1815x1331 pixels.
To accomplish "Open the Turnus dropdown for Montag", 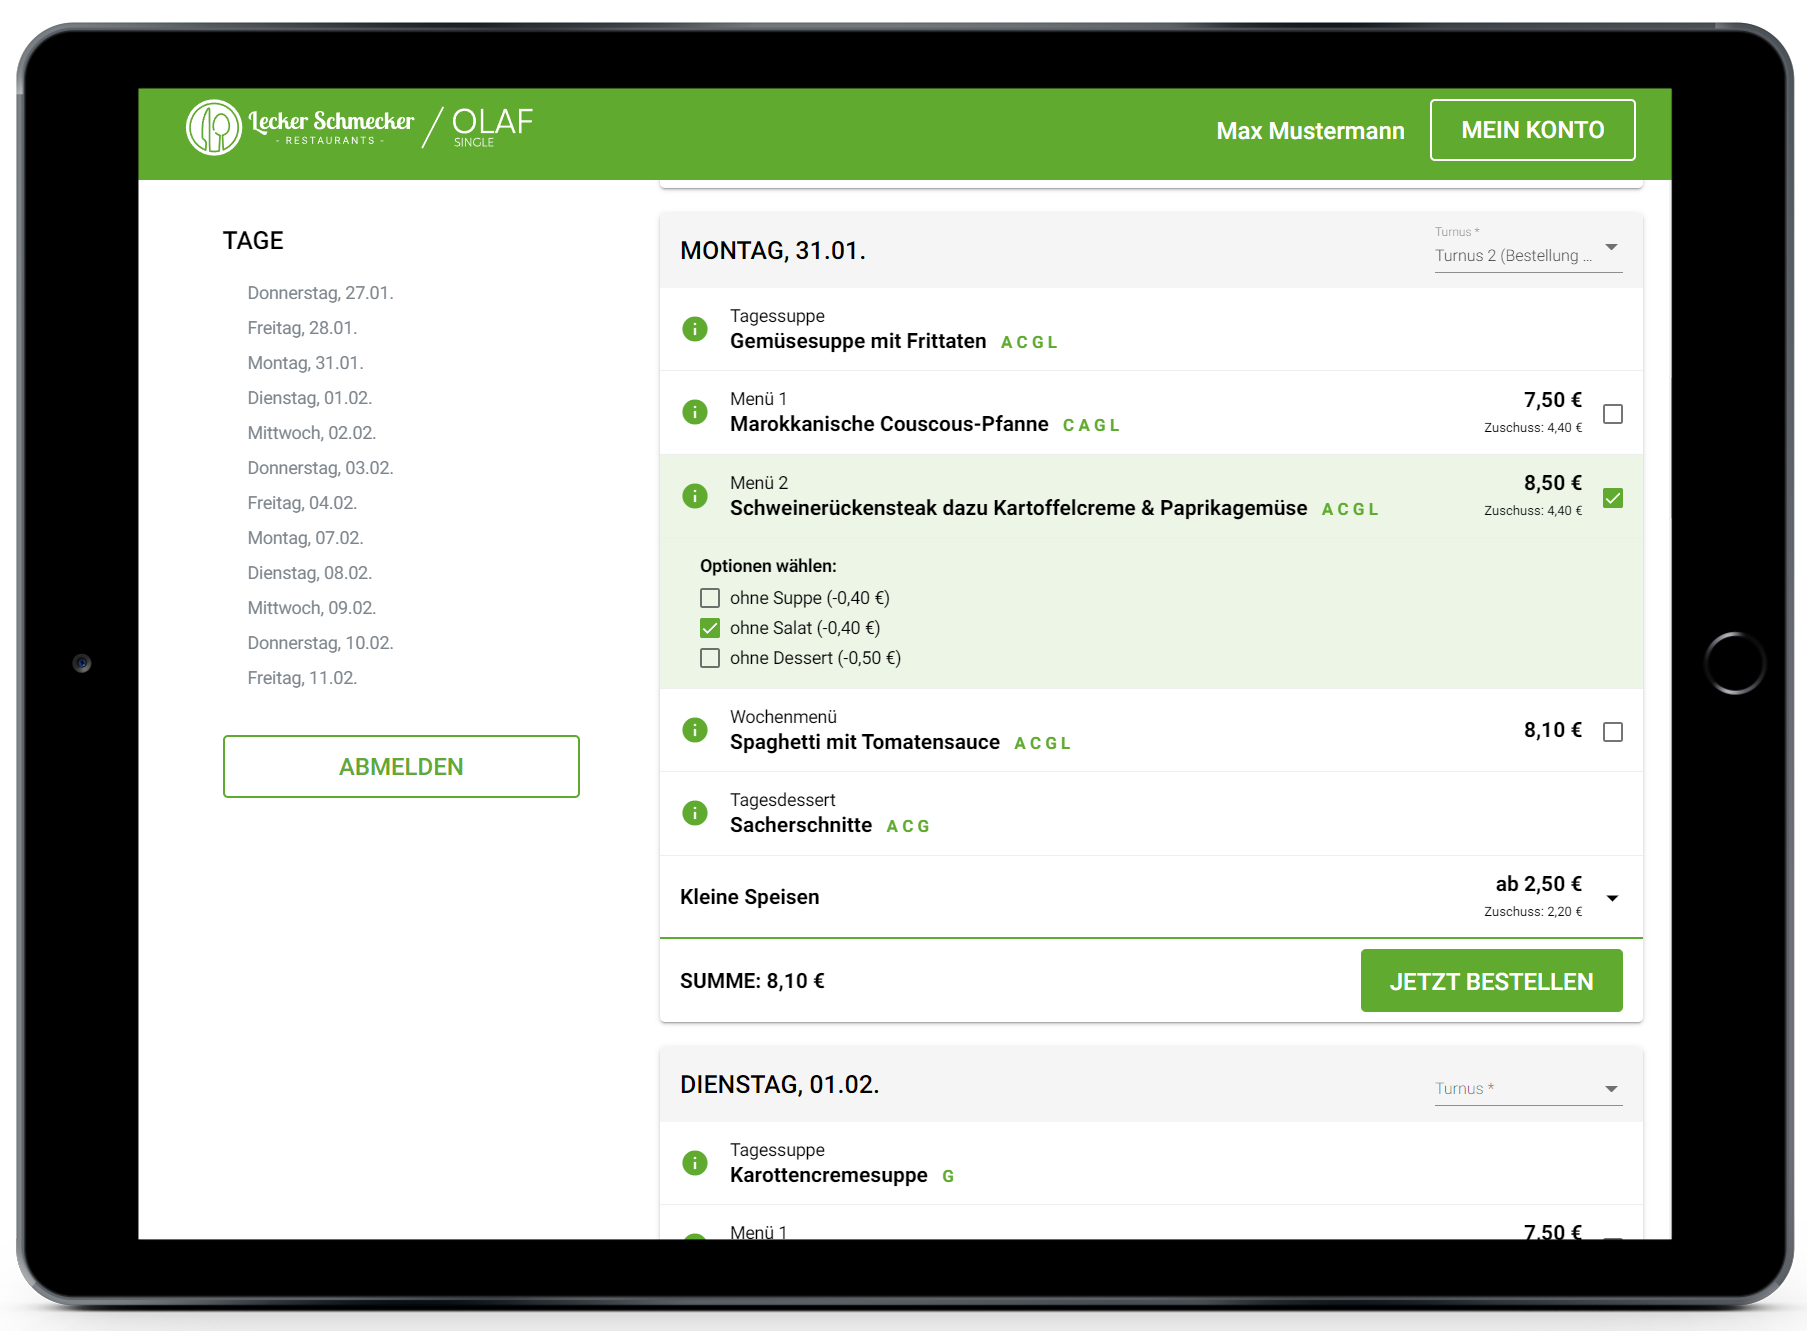I will pos(1527,248).
